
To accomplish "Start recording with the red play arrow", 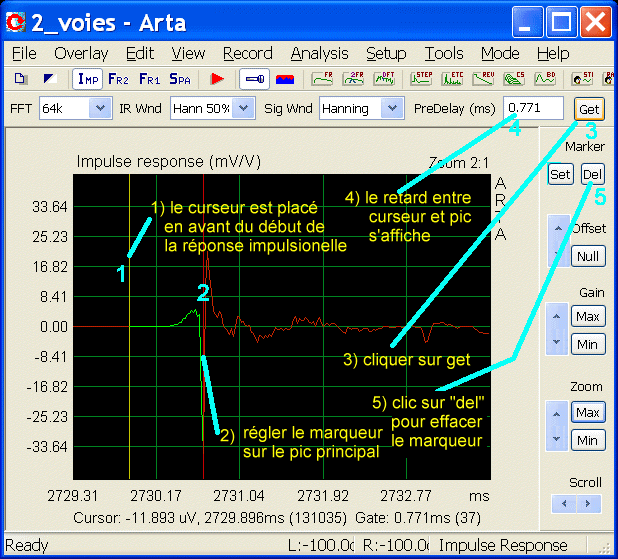I will point(216,79).
